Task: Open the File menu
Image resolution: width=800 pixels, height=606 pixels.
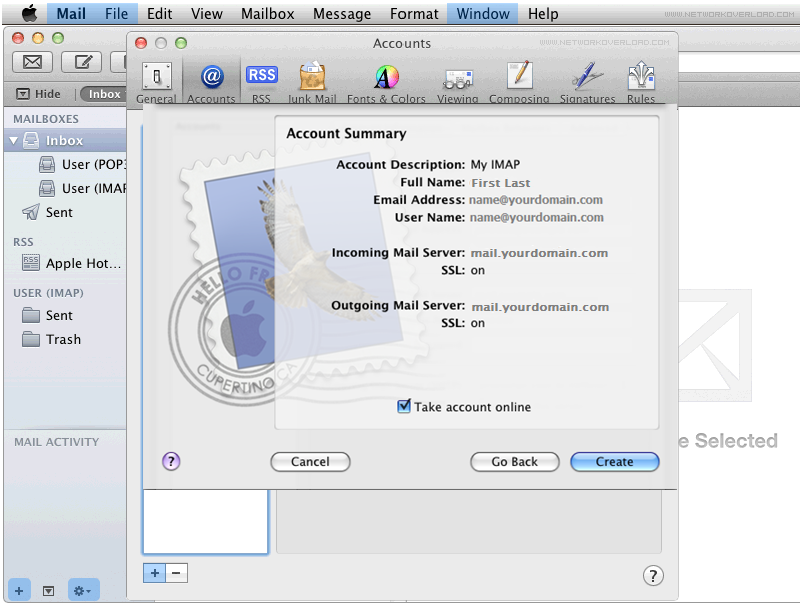Action: tap(116, 13)
